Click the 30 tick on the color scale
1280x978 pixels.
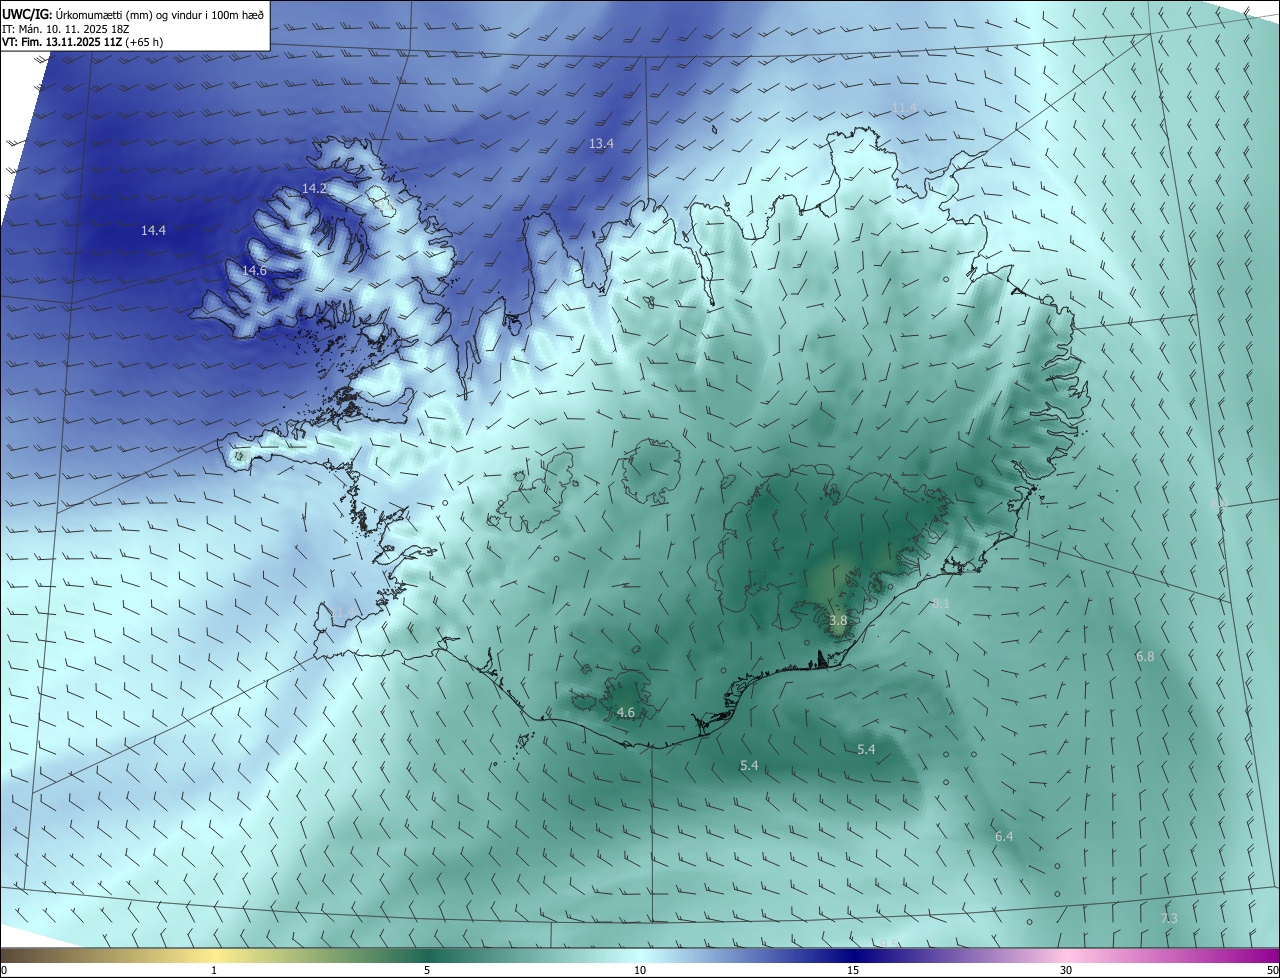pyautogui.click(x=1066, y=970)
